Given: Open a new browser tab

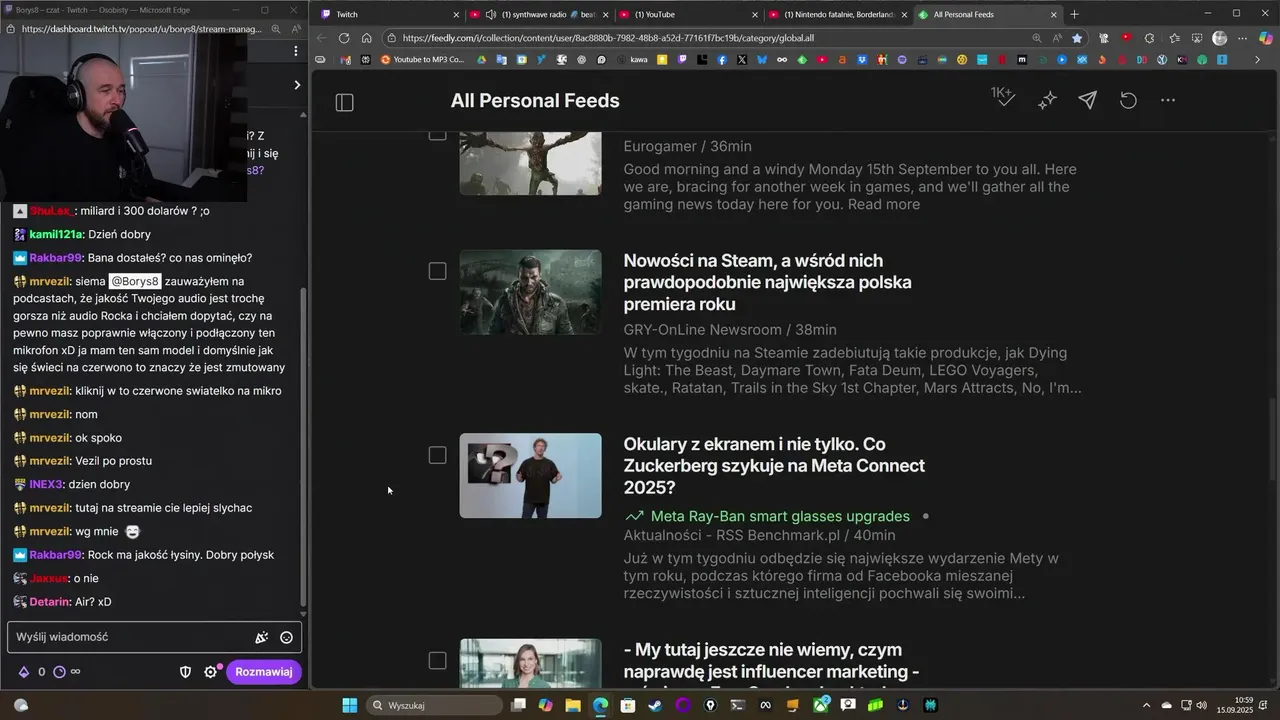Looking at the screenshot, I should [1074, 14].
